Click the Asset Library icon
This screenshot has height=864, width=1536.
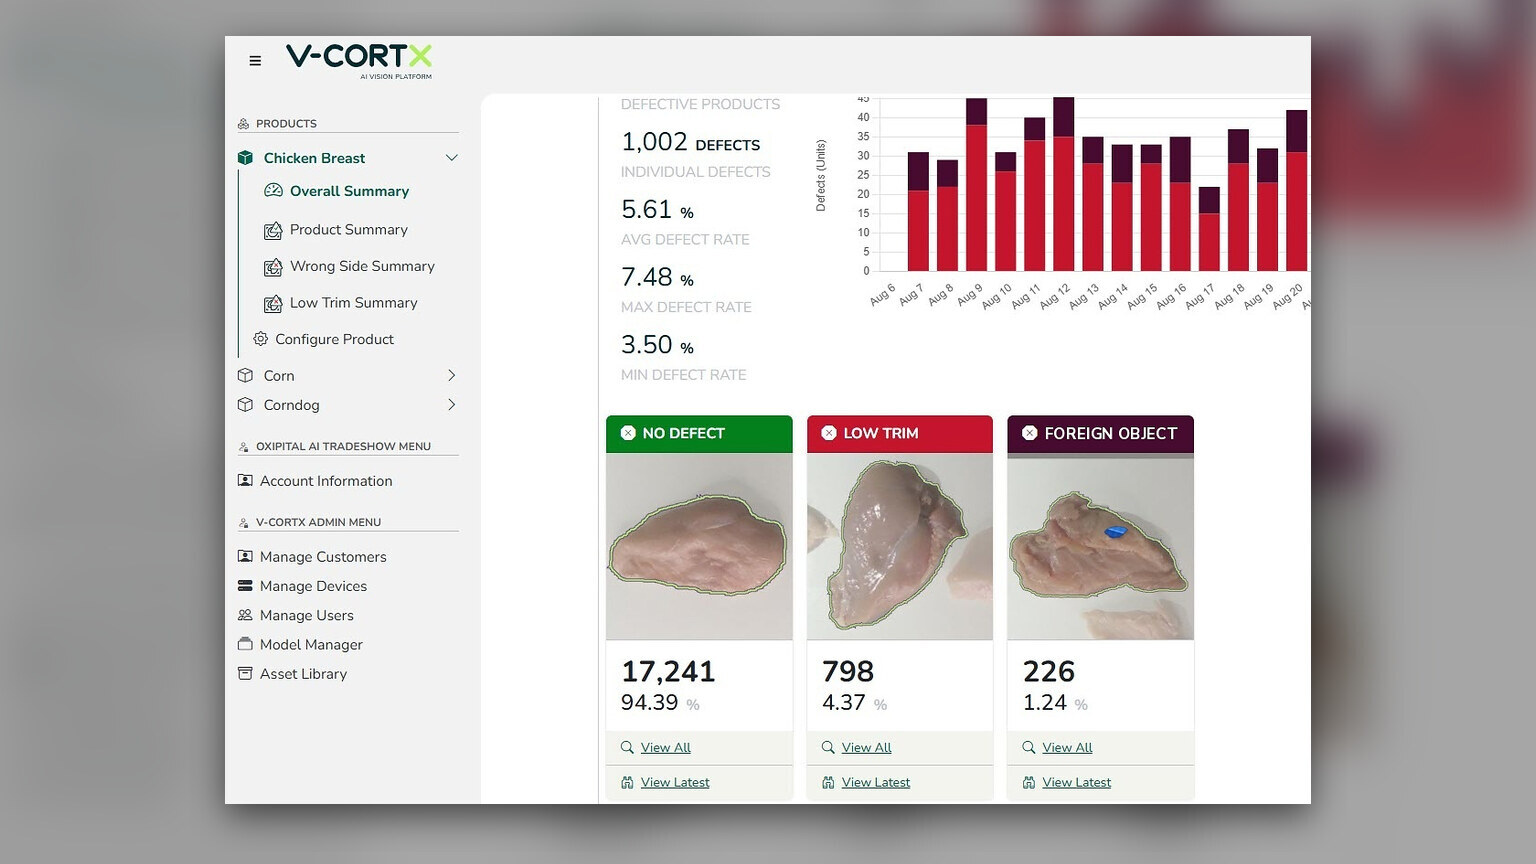(245, 673)
